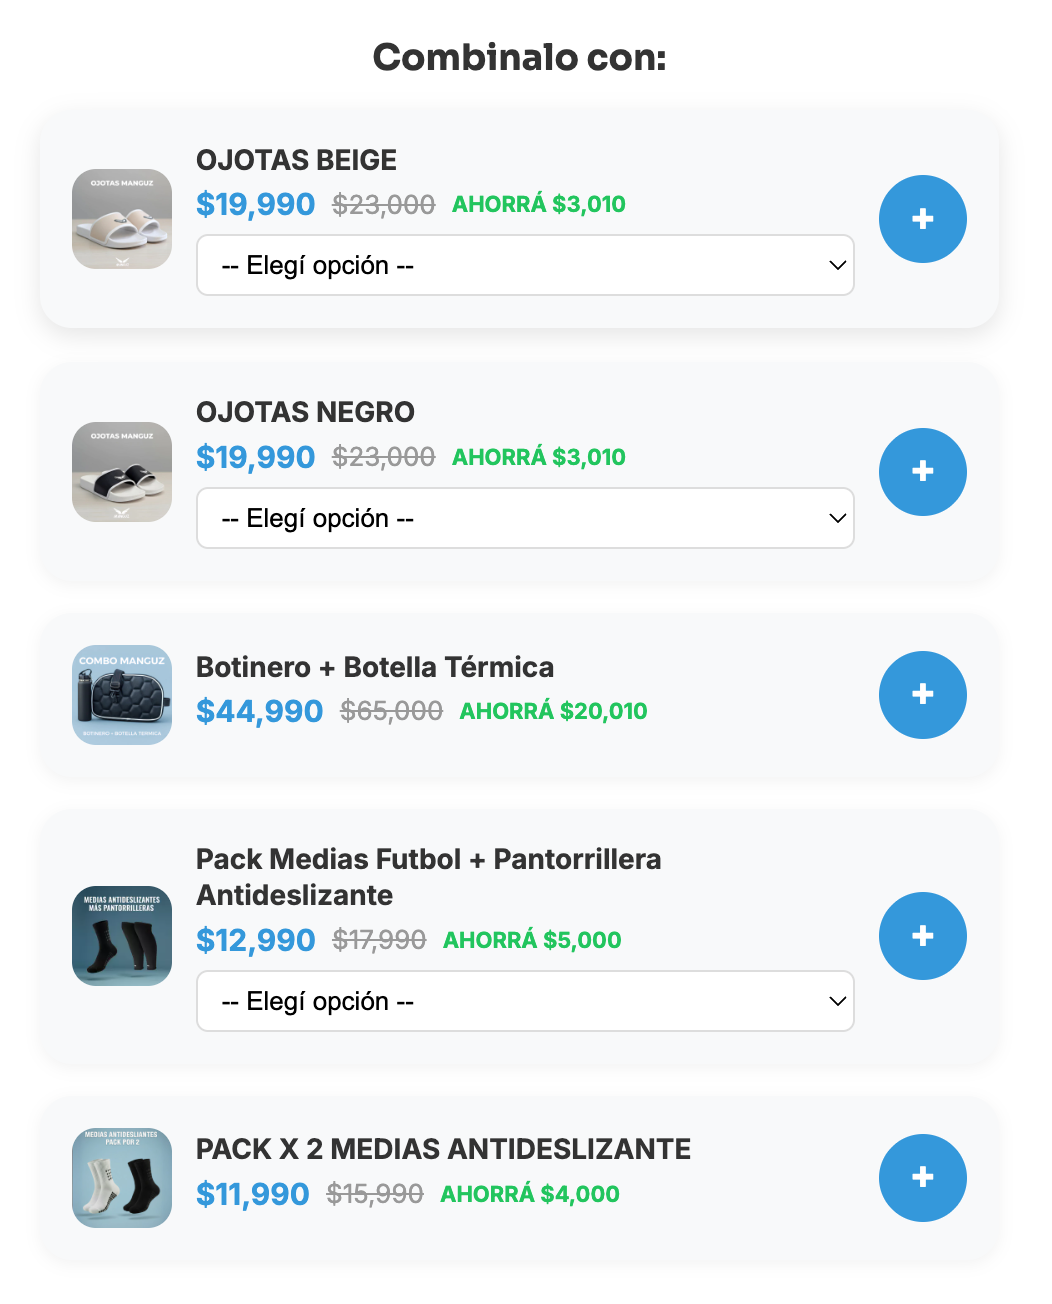View the two-pack socks thumbnail image
The height and width of the screenshot is (1304, 1052).
point(122,1178)
